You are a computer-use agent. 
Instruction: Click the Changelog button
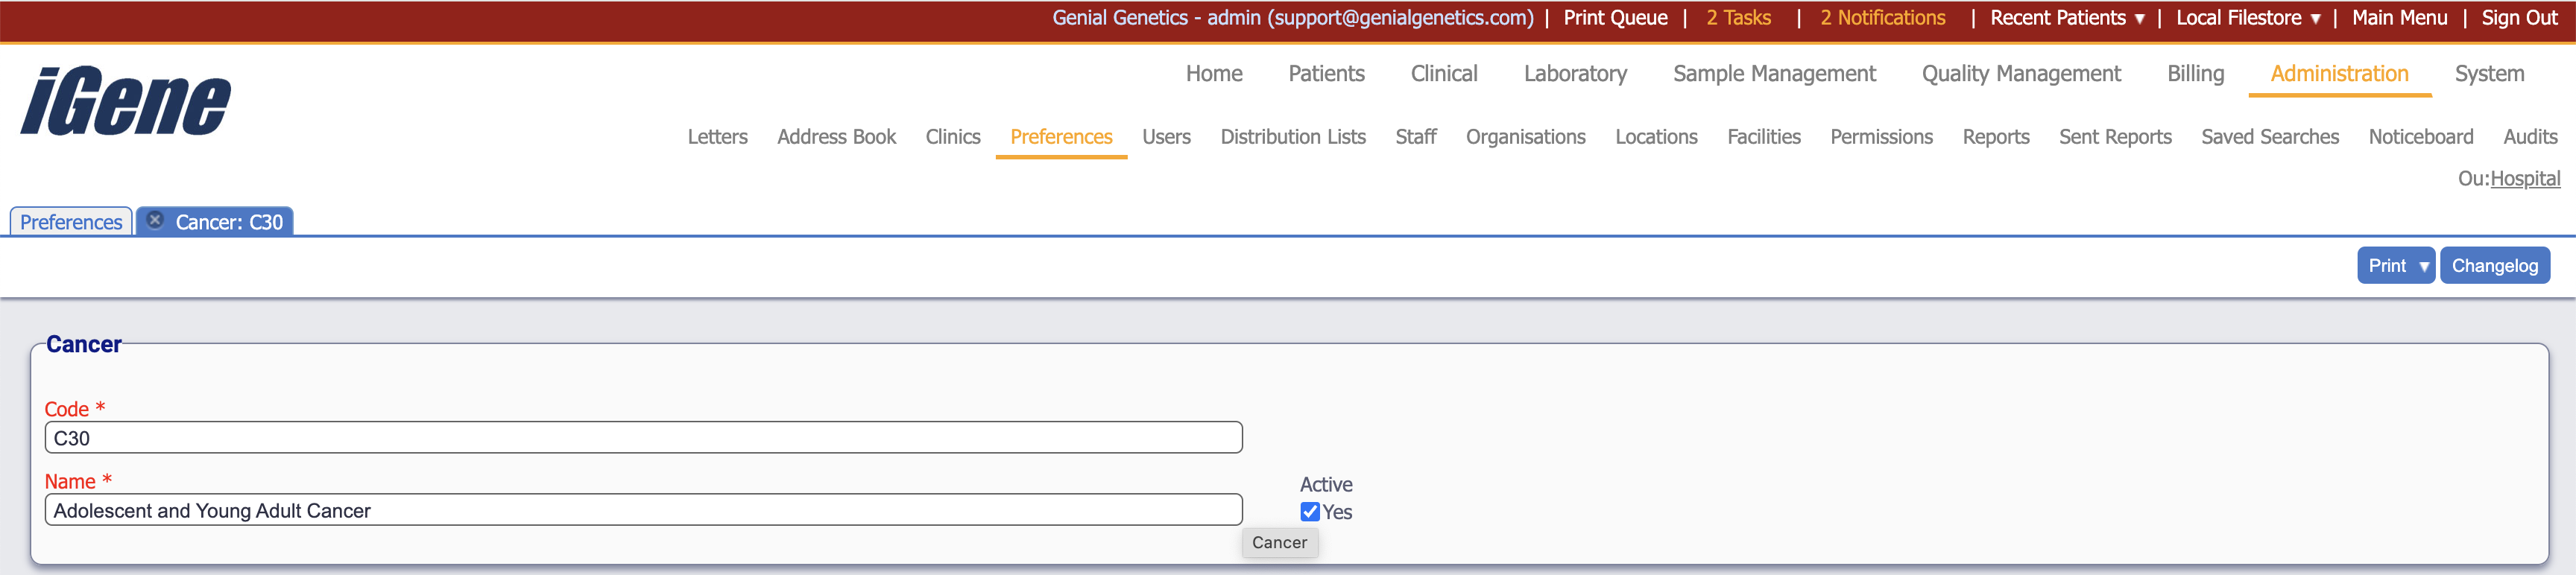(x=2494, y=266)
